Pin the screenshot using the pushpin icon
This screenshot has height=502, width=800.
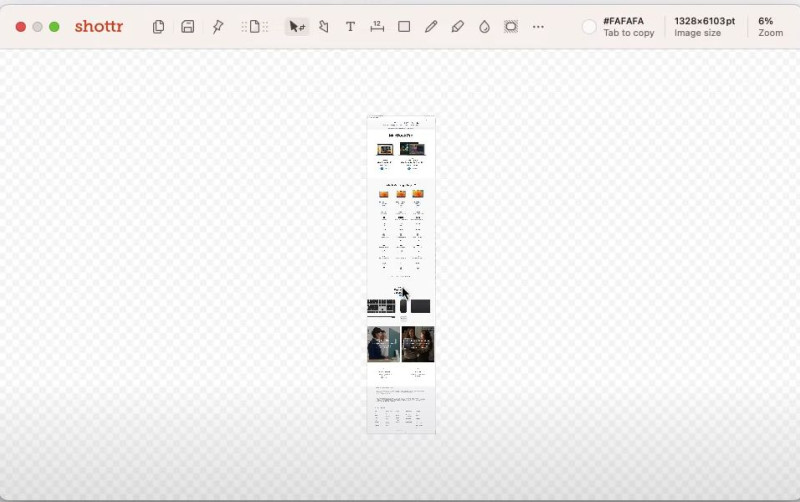point(218,27)
